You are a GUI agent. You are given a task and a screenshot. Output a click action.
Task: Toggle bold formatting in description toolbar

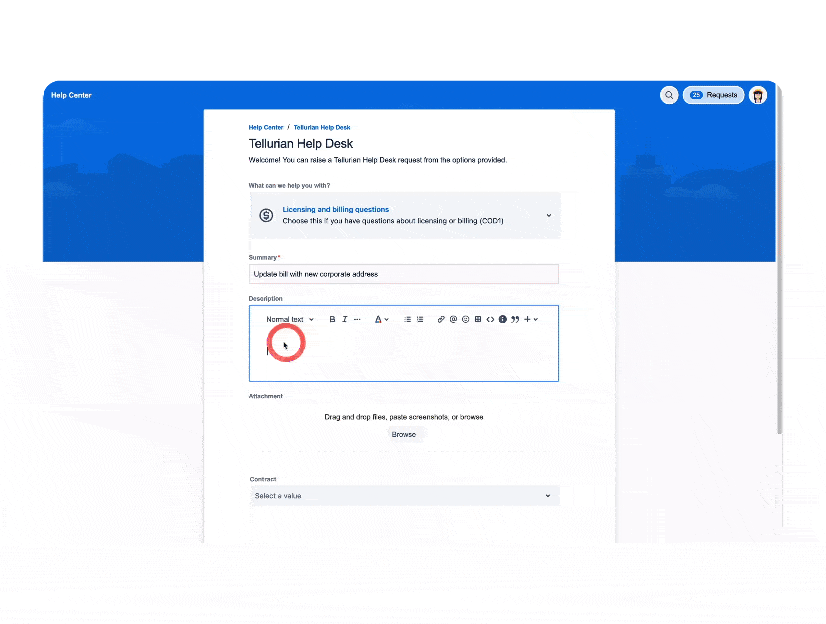pos(332,319)
